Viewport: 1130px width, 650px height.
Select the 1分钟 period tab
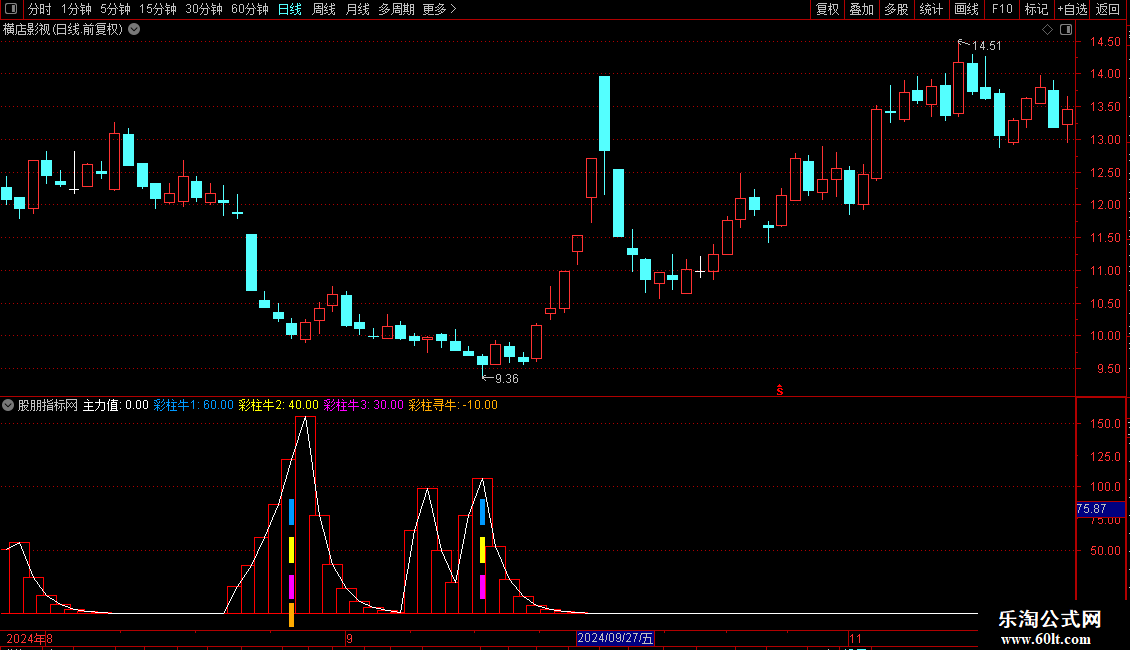76,9
